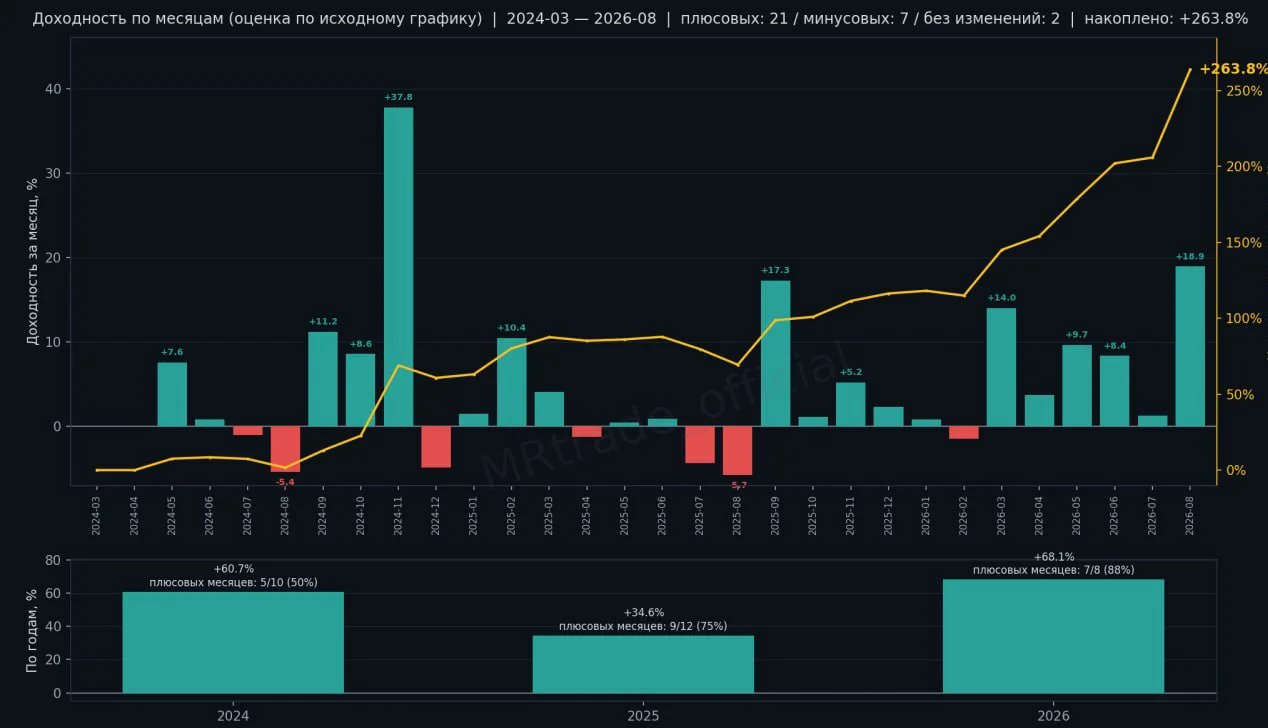Click the +37.8 bar value label
Image resolution: width=1268 pixels, height=728 pixels.
pyautogui.click(x=398, y=97)
